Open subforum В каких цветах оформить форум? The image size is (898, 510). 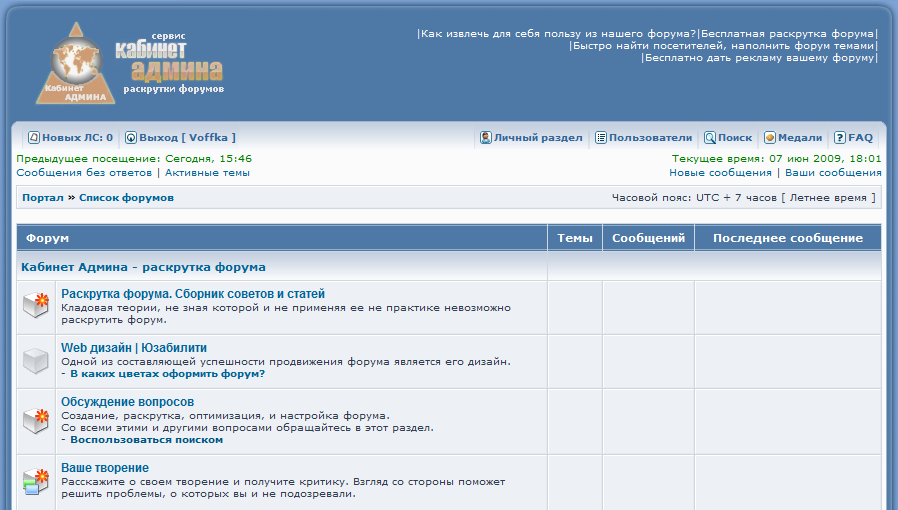167,374
